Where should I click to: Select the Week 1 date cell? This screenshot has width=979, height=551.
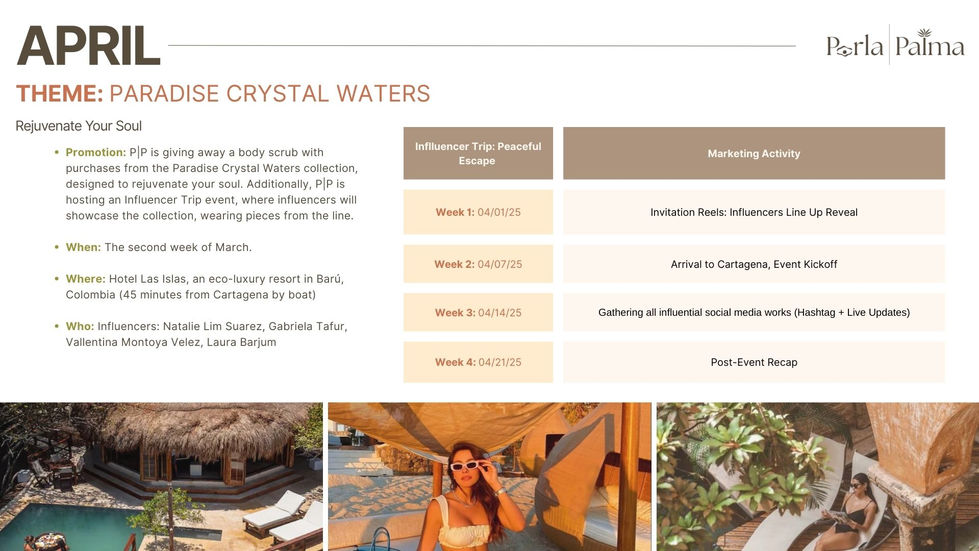click(478, 212)
